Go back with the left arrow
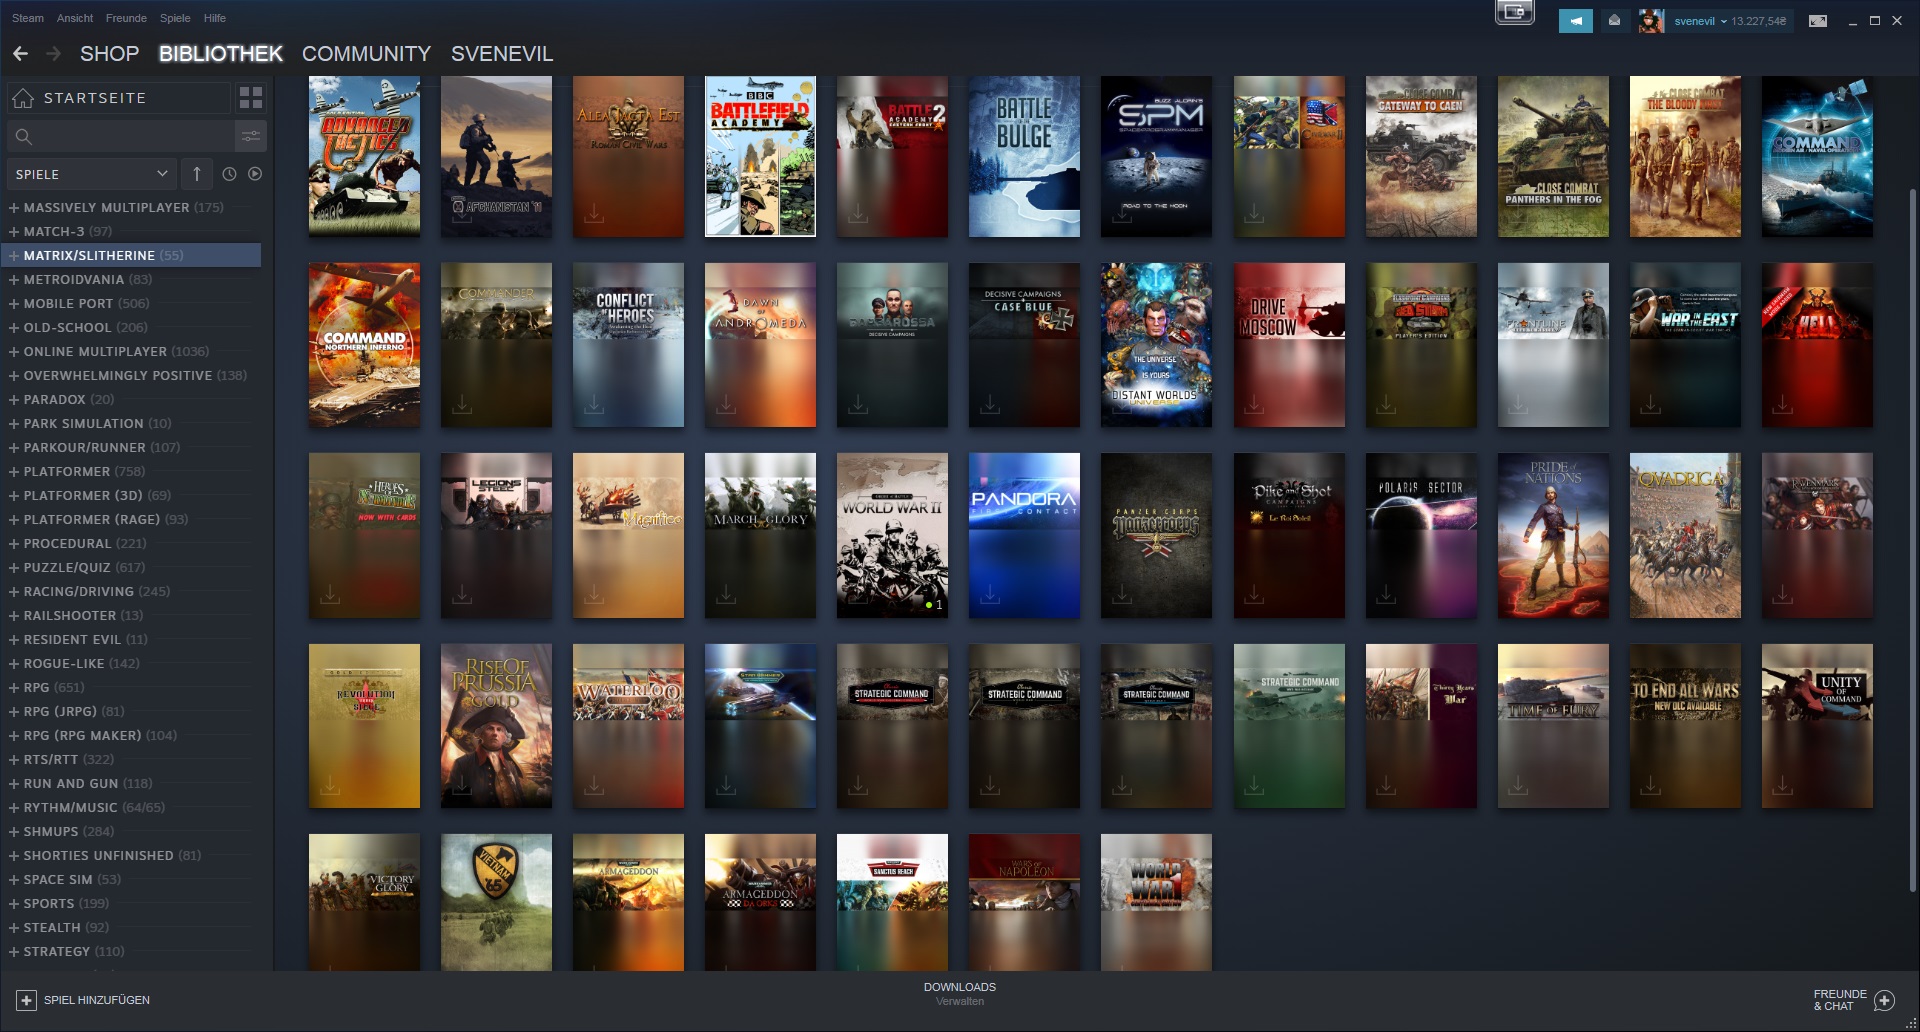This screenshot has height=1032, width=1920. pos(20,54)
